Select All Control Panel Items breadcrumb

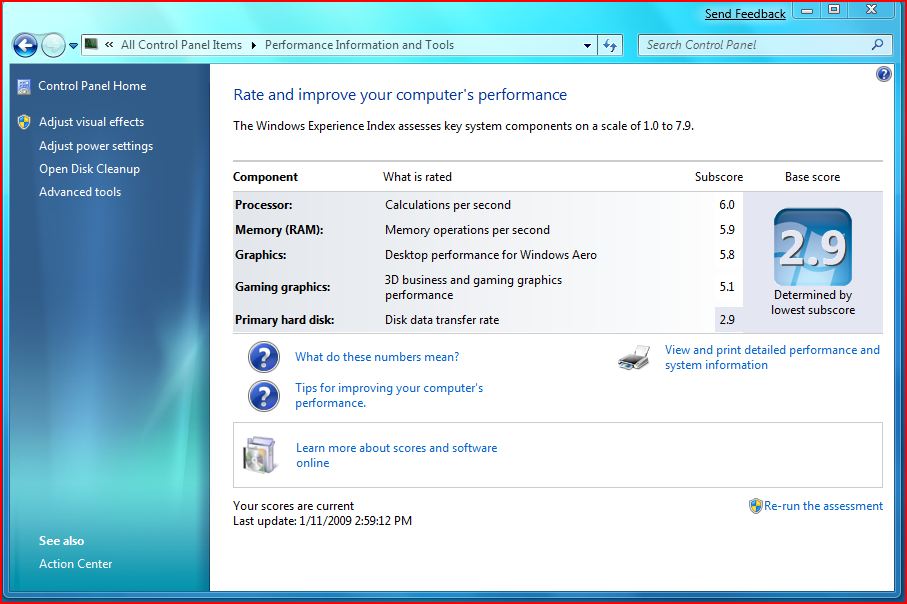click(x=181, y=45)
